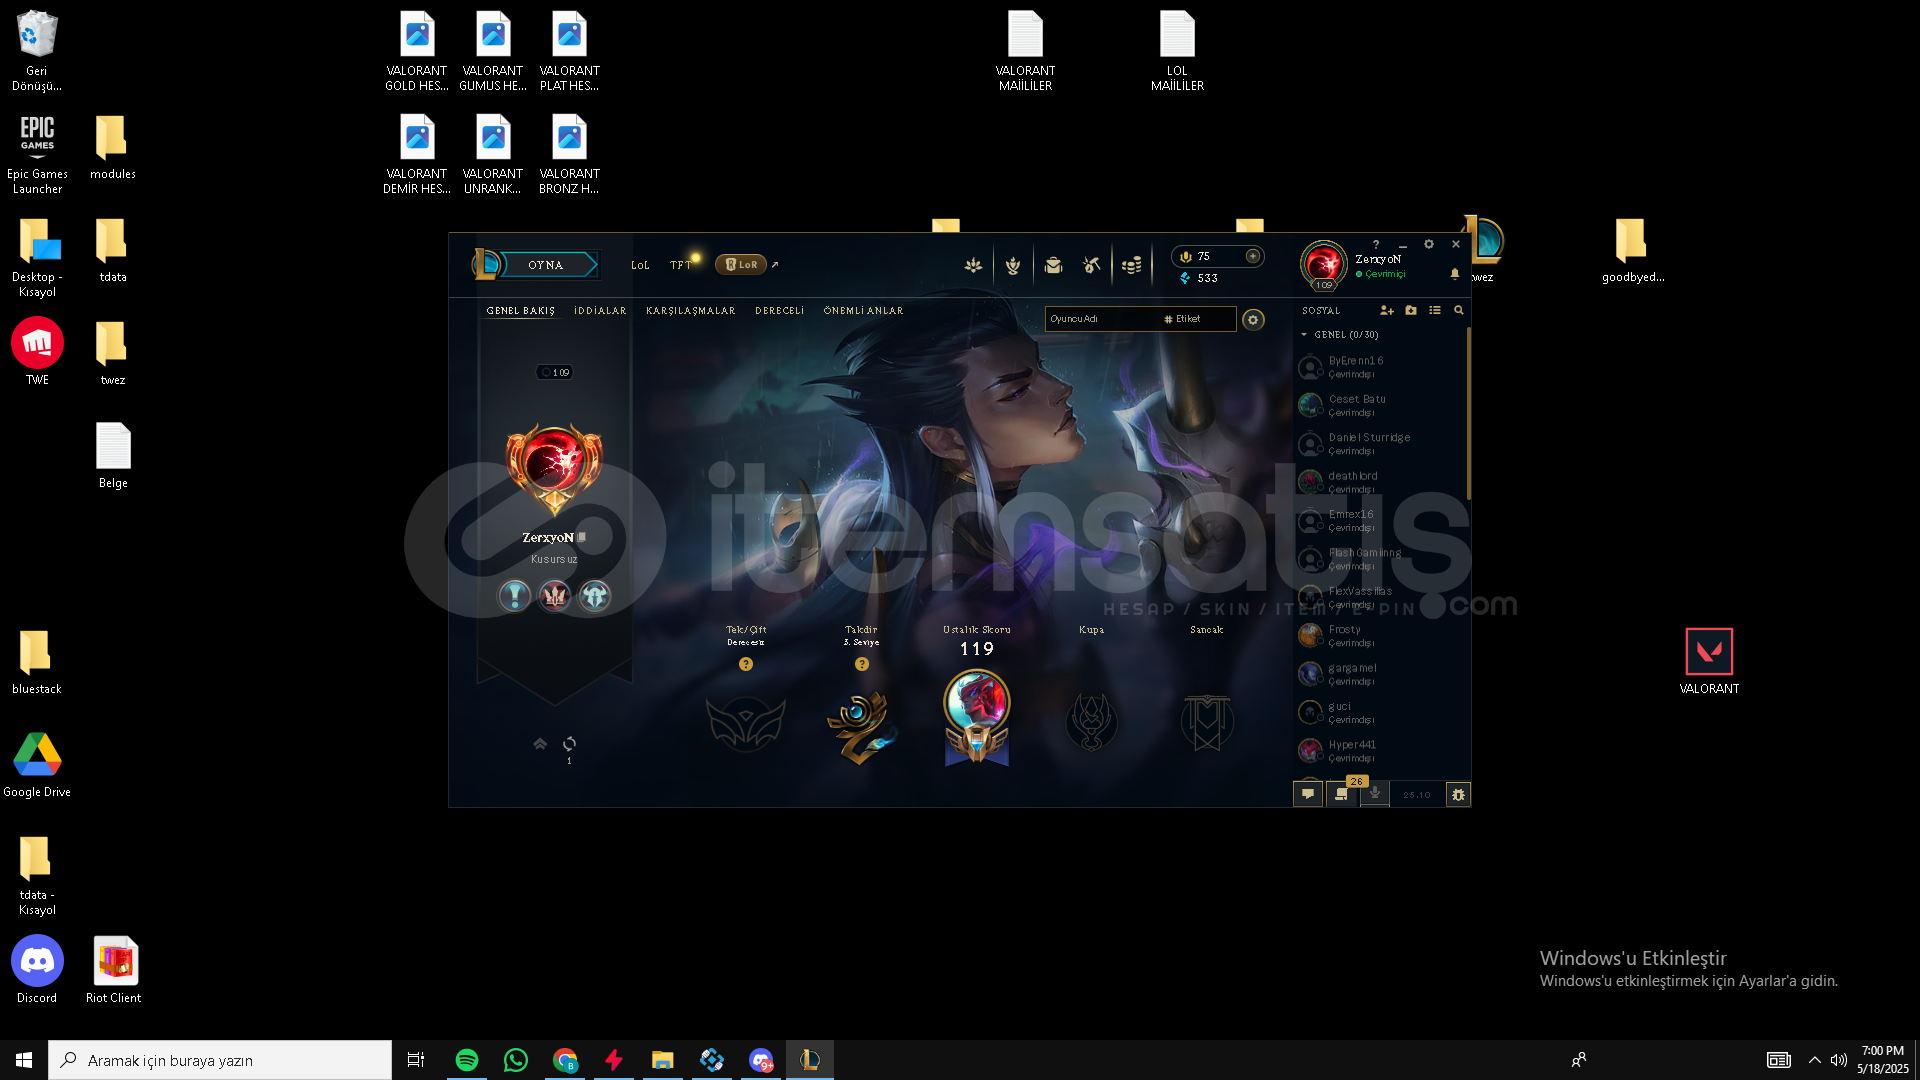Open the Tek/Çift unranked emblem

746,724
